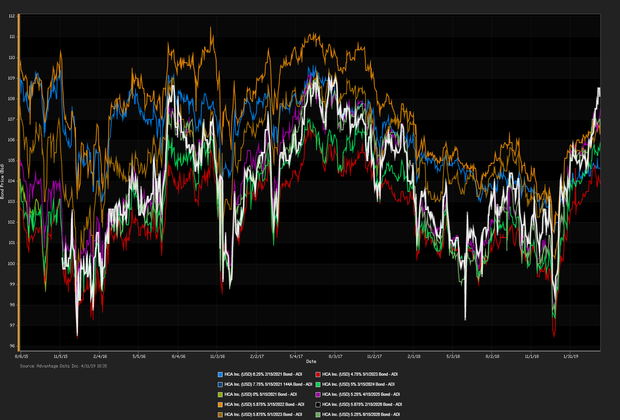Click the 5/5/16 date axis label
Screen dimensions: 620x420
coord(139,356)
